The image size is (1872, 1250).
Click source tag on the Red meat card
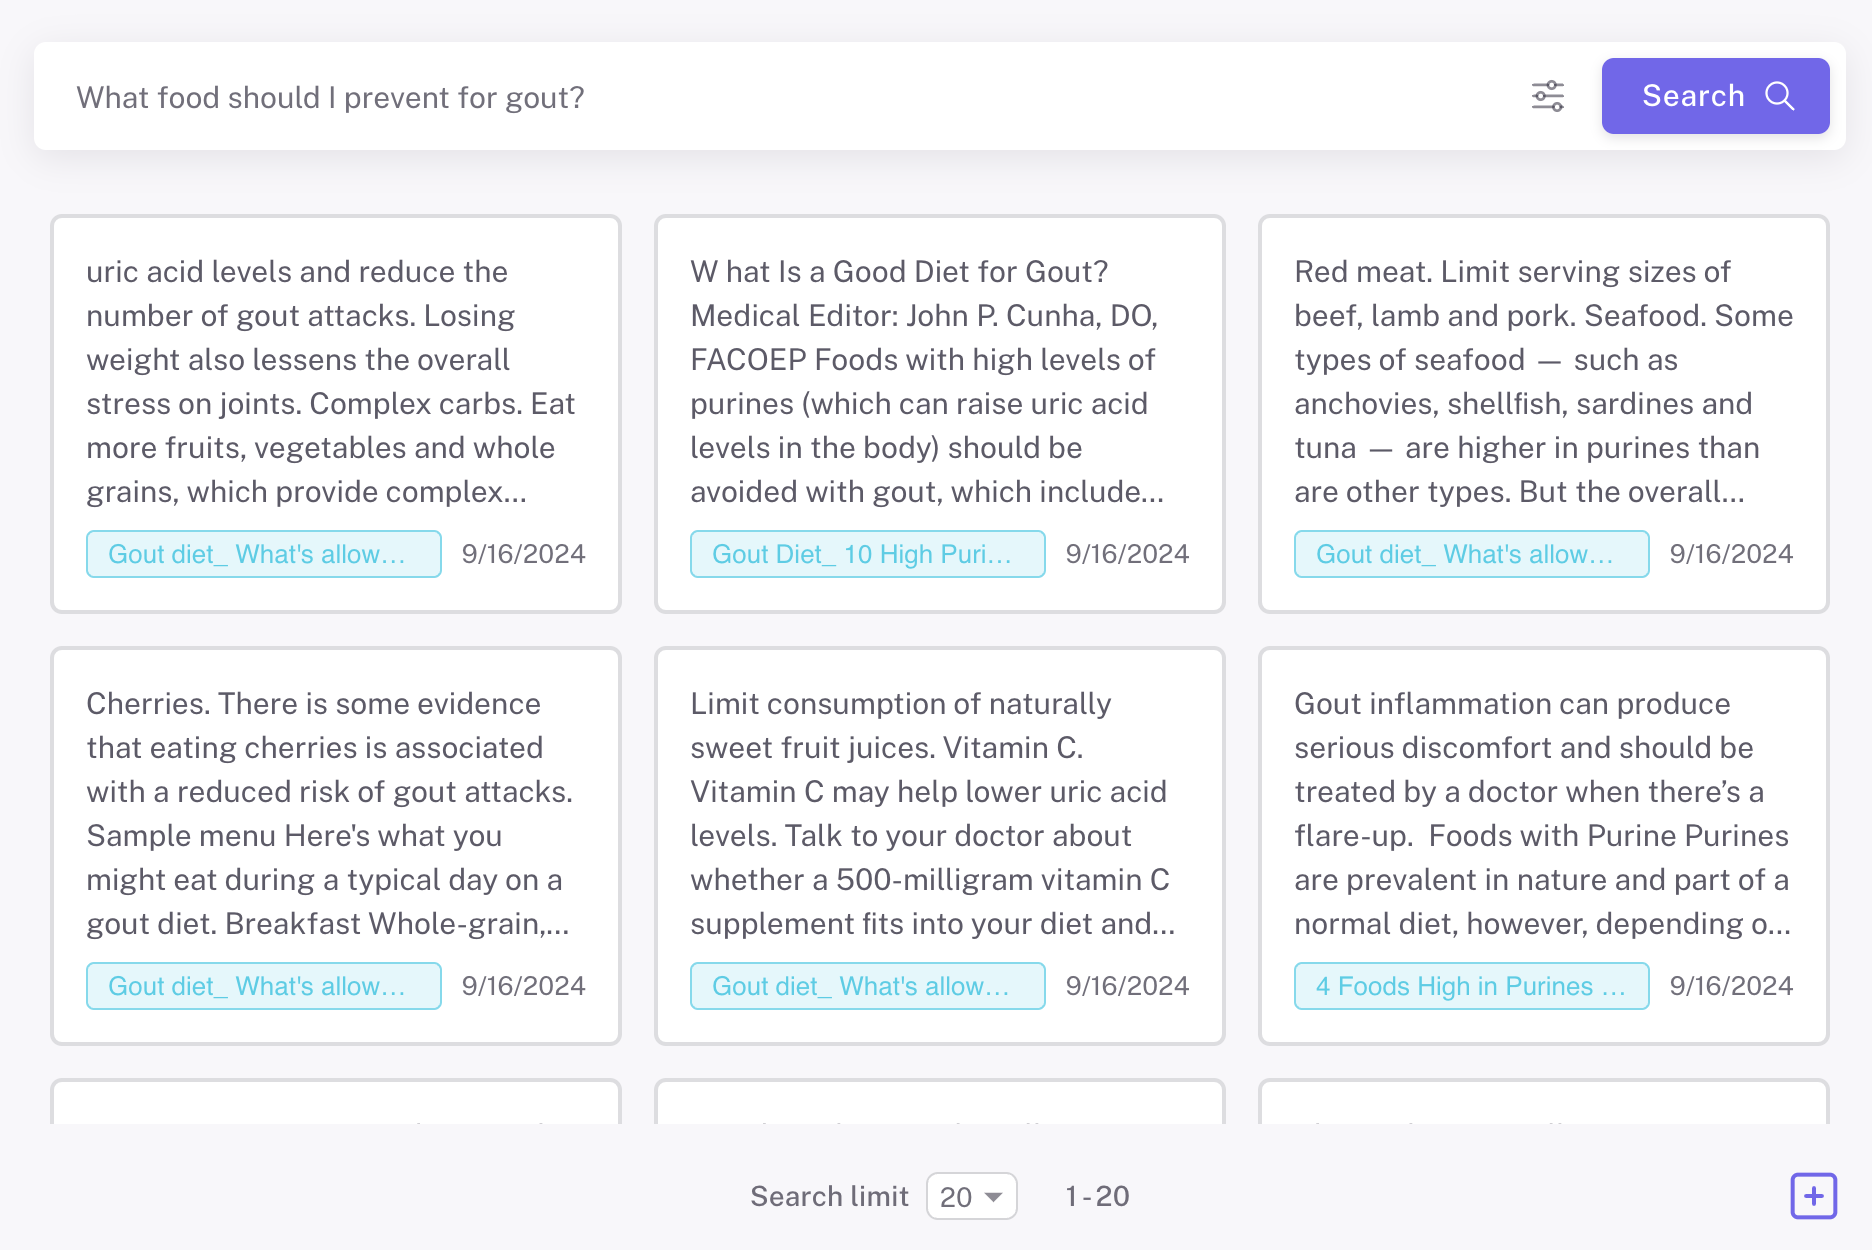1471,554
